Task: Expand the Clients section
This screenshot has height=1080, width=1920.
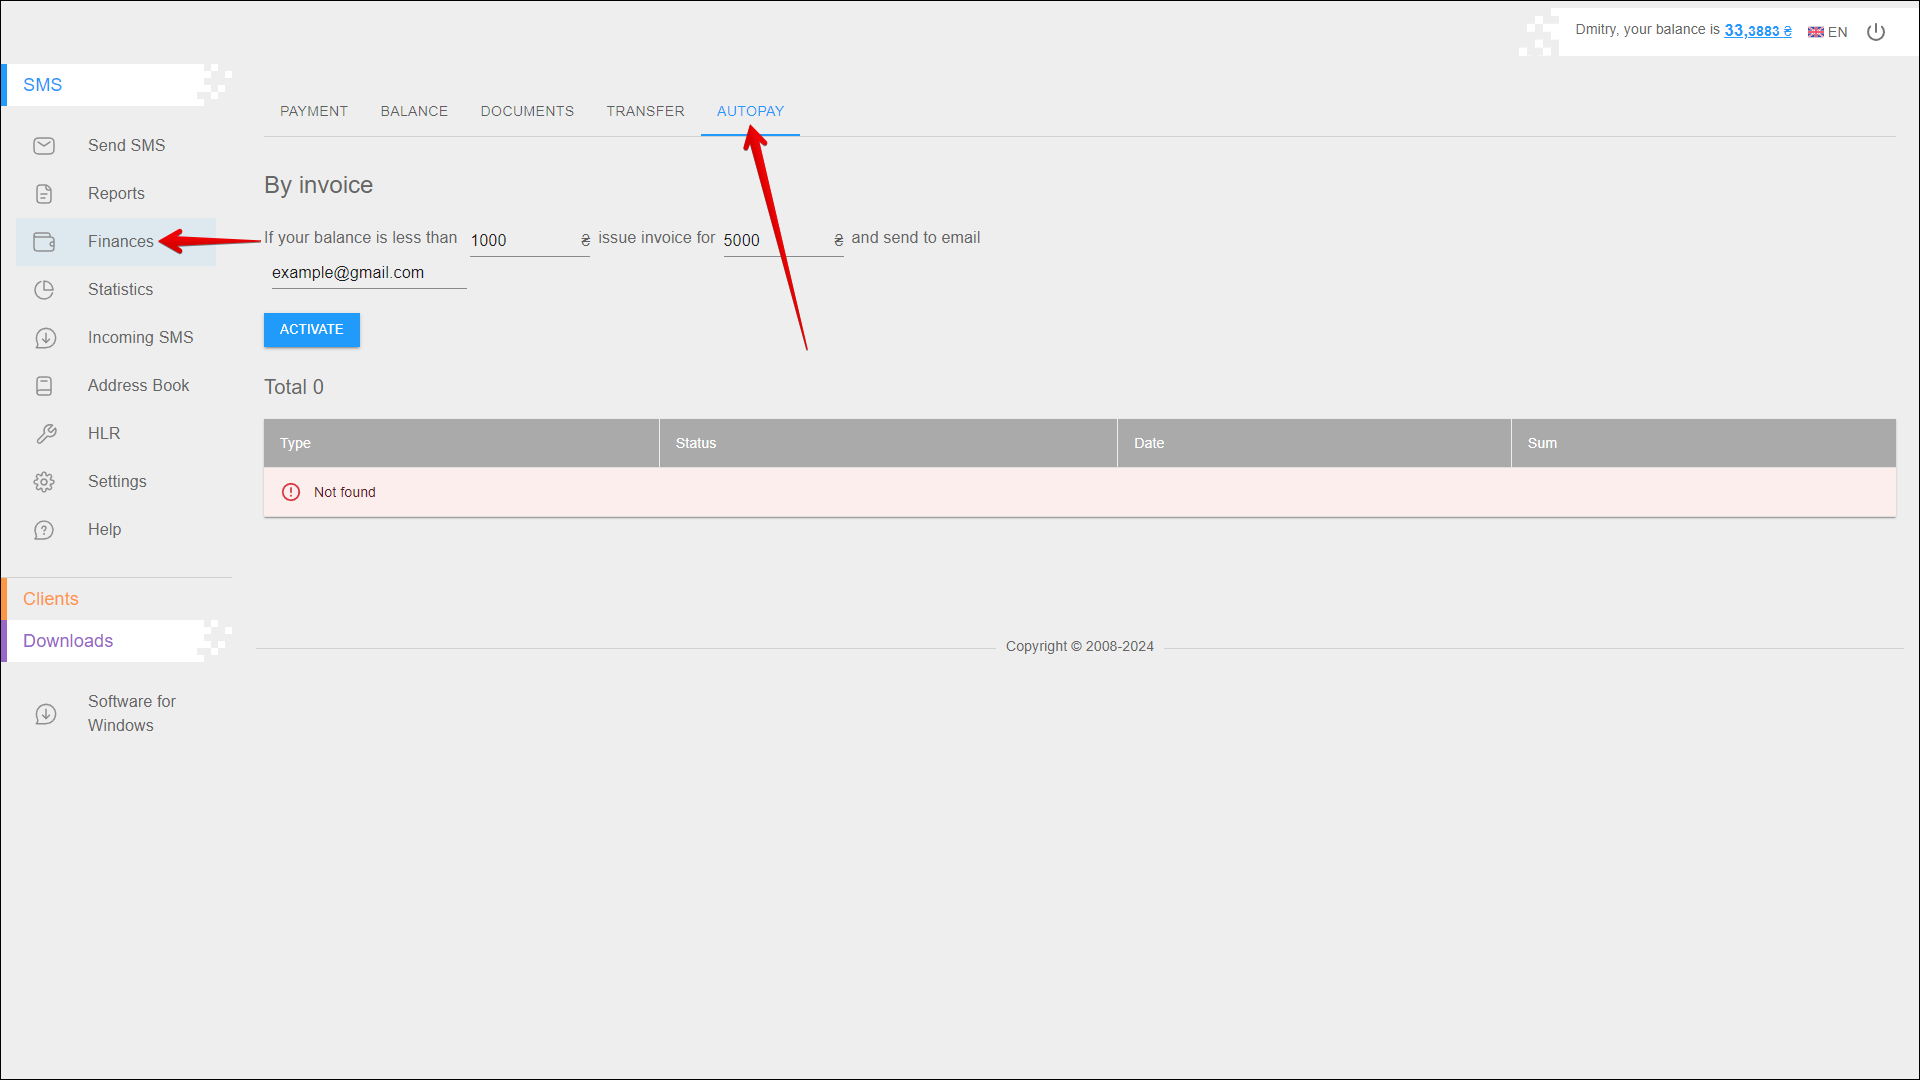Action: click(51, 599)
